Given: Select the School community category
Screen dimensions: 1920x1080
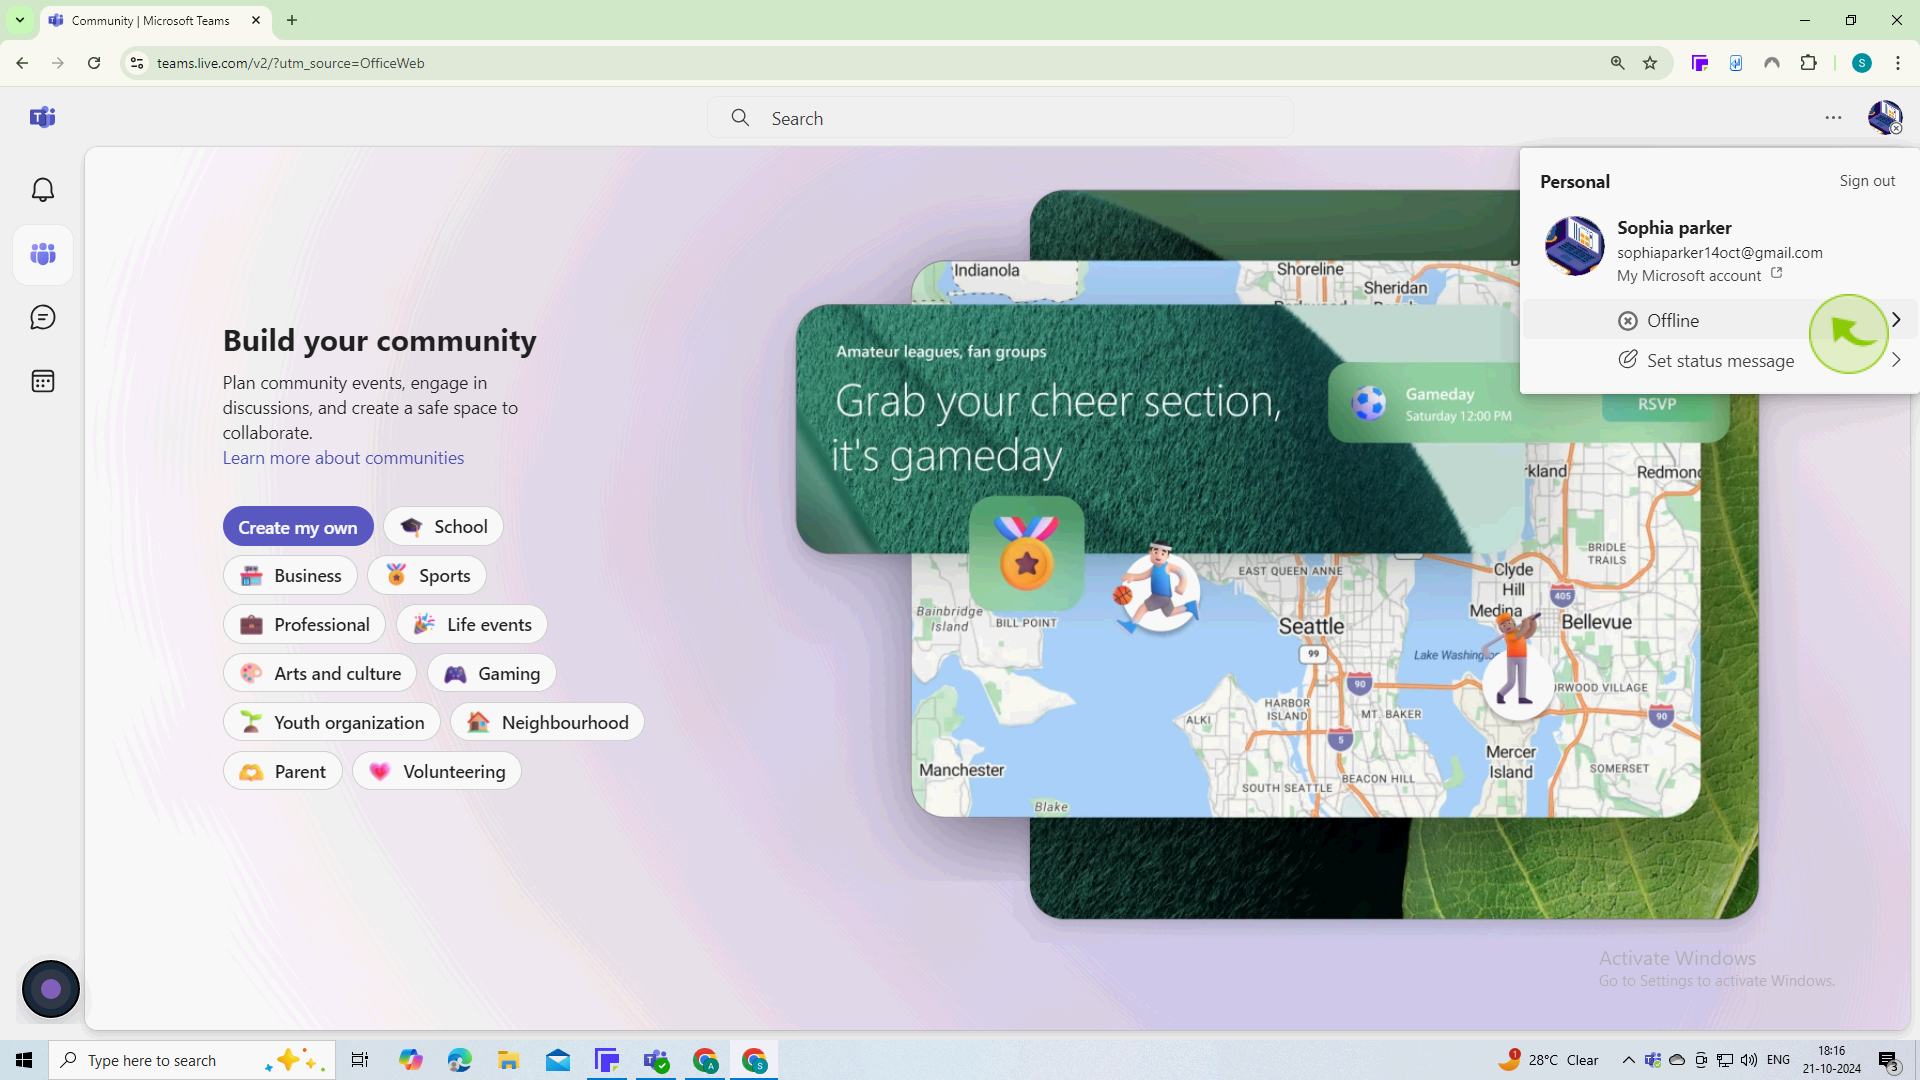Looking at the screenshot, I should (x=443, y=527).
